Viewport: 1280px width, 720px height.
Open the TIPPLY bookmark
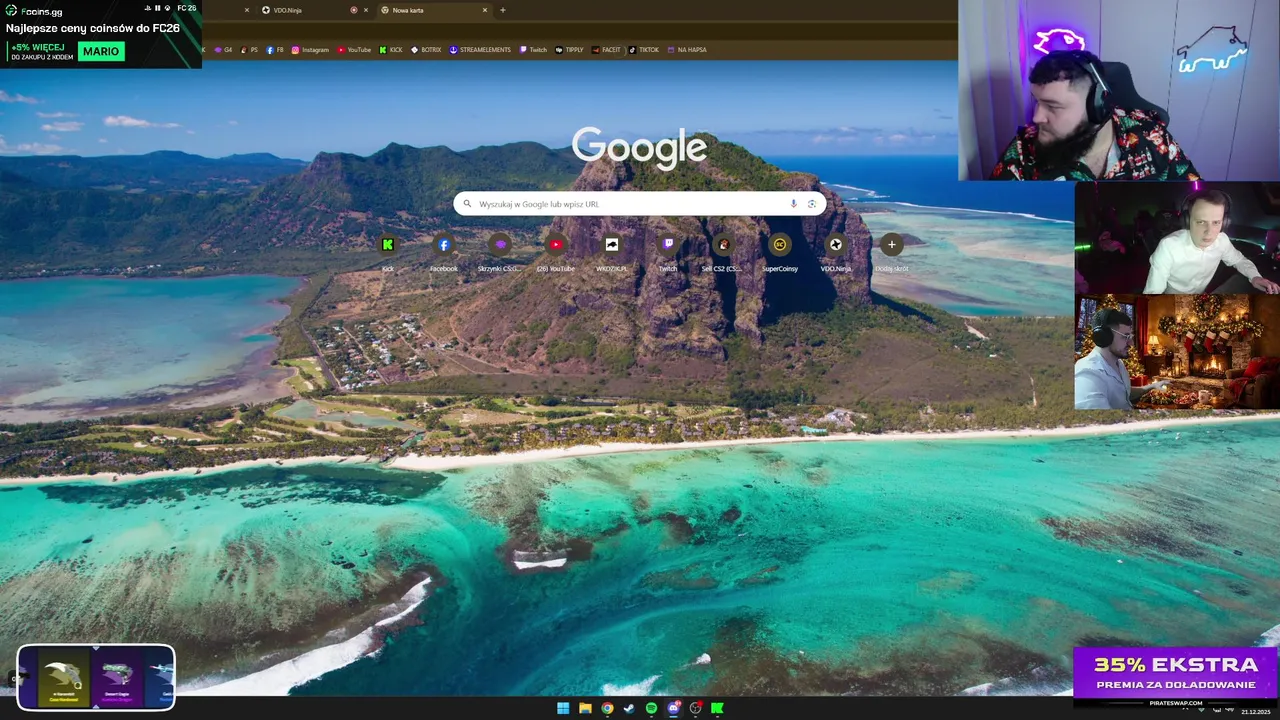[569, 50]
